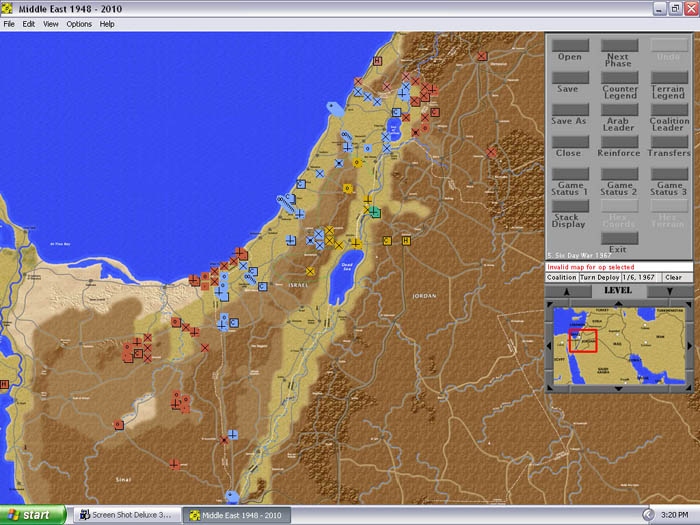
Task: Open the View menu
Action: click(x=50, y=24)
